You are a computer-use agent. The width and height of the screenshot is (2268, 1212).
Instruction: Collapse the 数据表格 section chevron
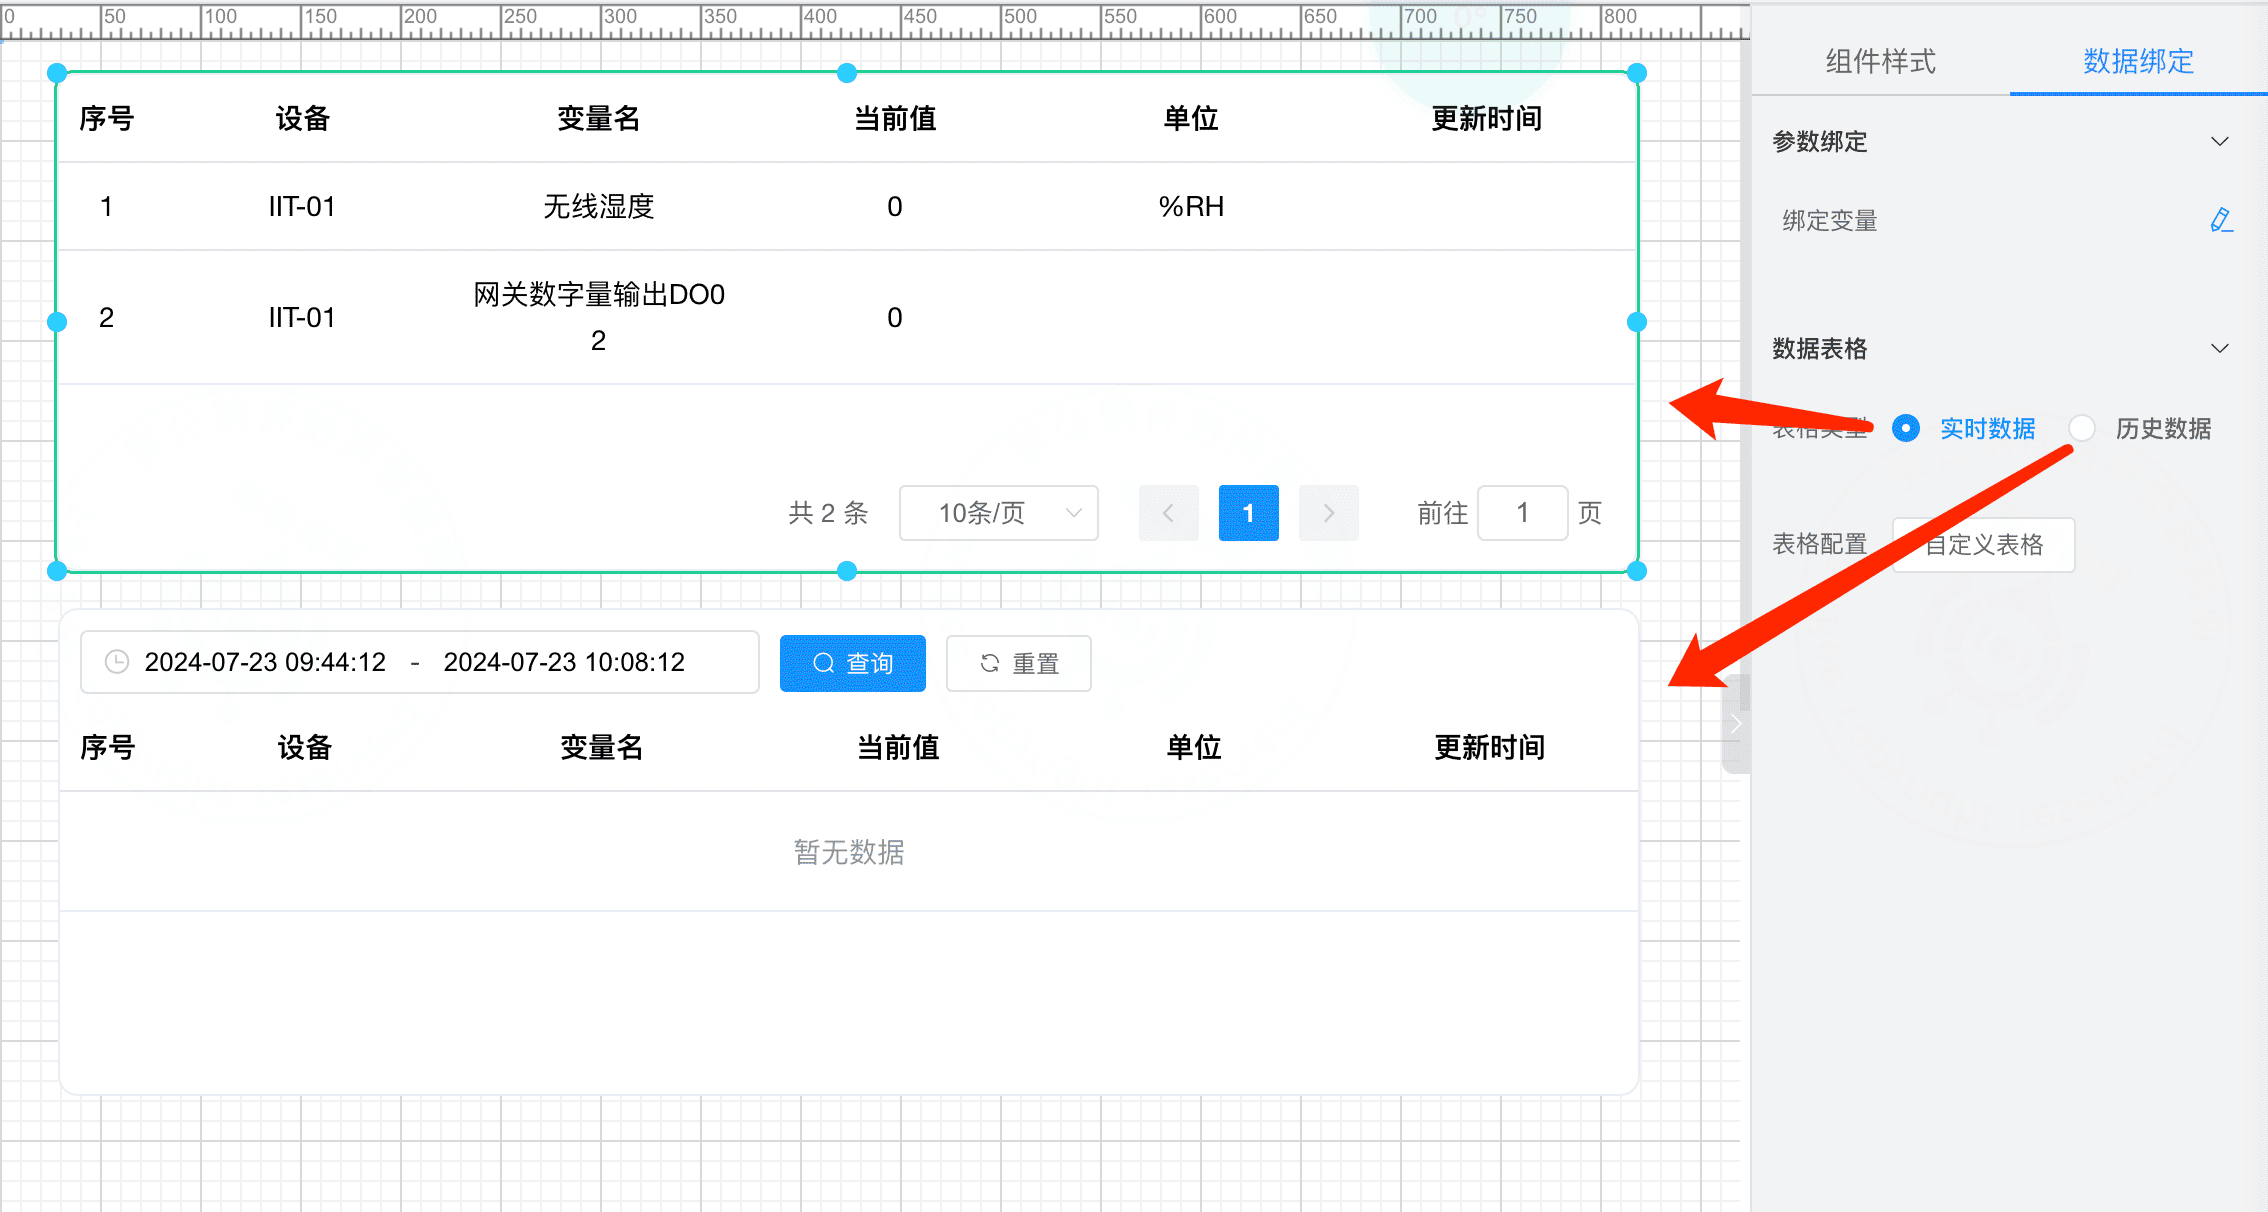(2220, 348)
